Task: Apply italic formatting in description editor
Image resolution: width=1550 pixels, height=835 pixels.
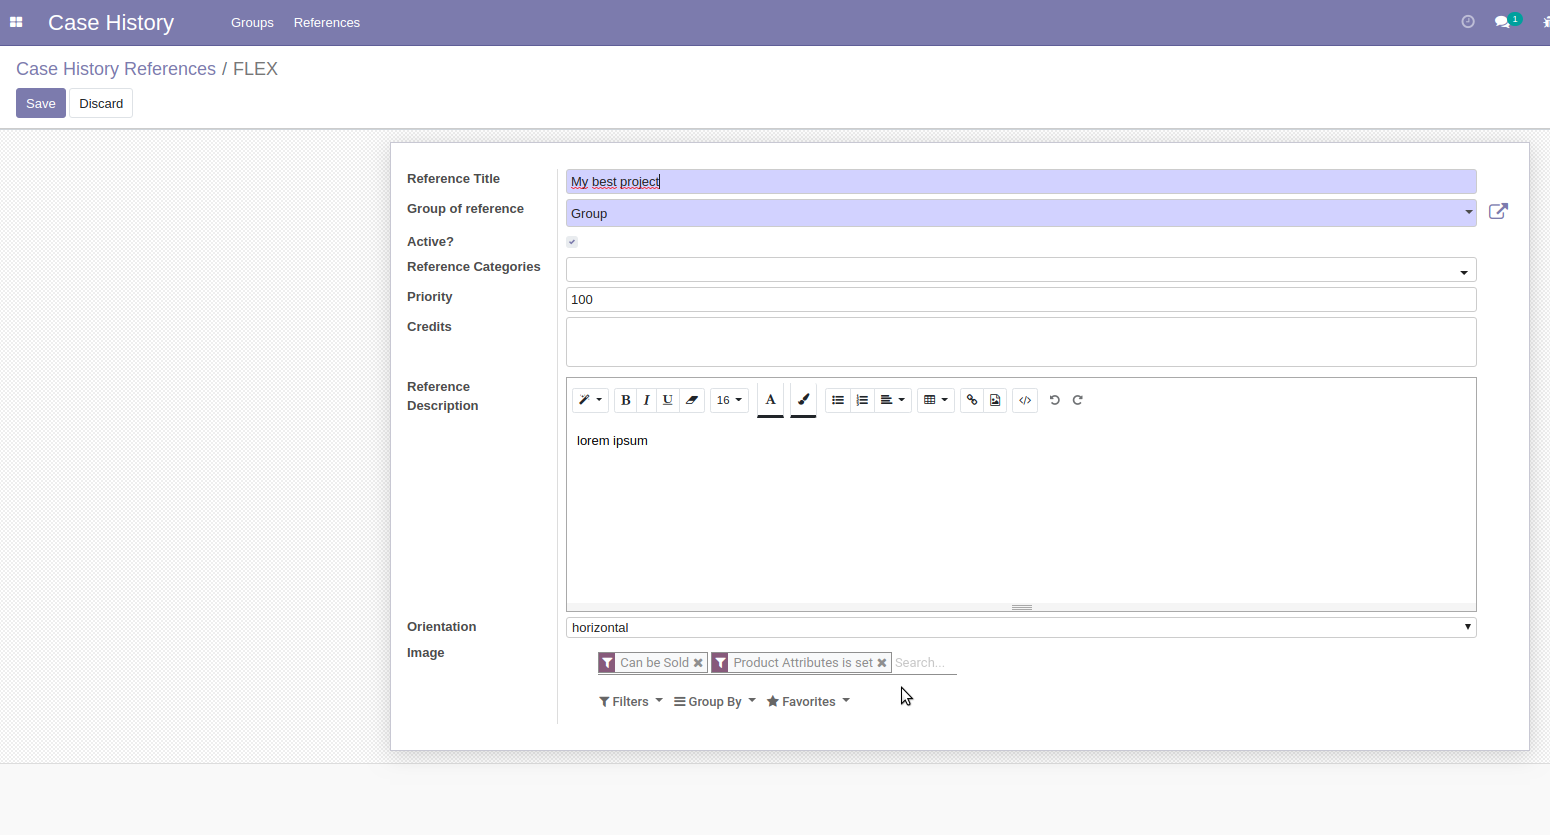Action: click(647, 400)
